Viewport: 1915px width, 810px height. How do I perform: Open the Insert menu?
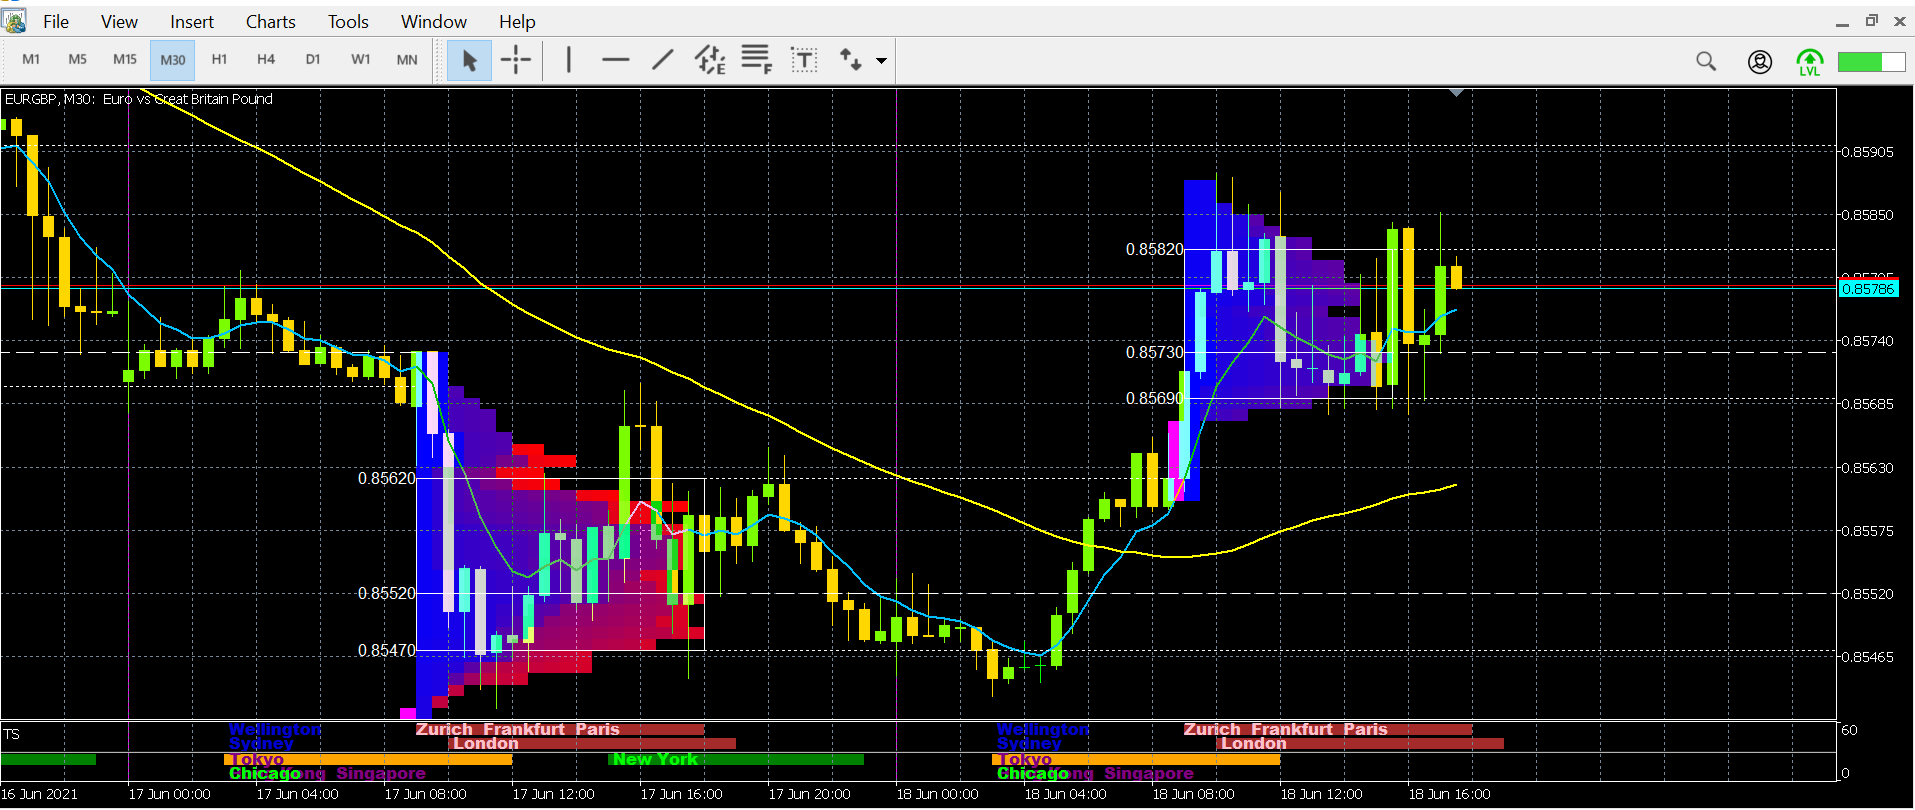click(x=192, y=21)
